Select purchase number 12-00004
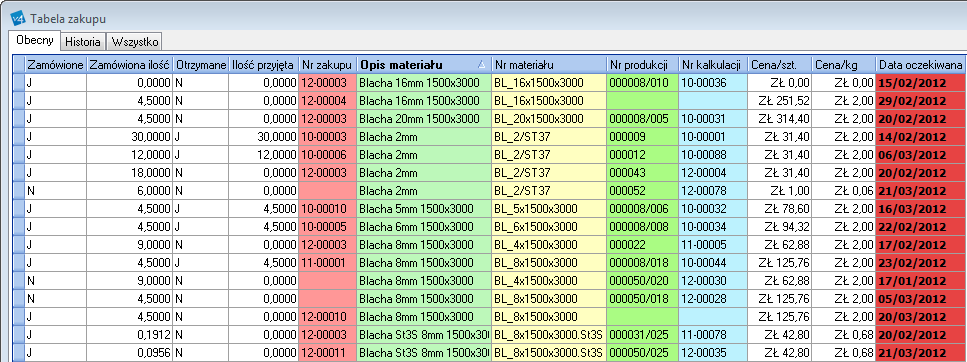967x362 pixels. point(327,101)
